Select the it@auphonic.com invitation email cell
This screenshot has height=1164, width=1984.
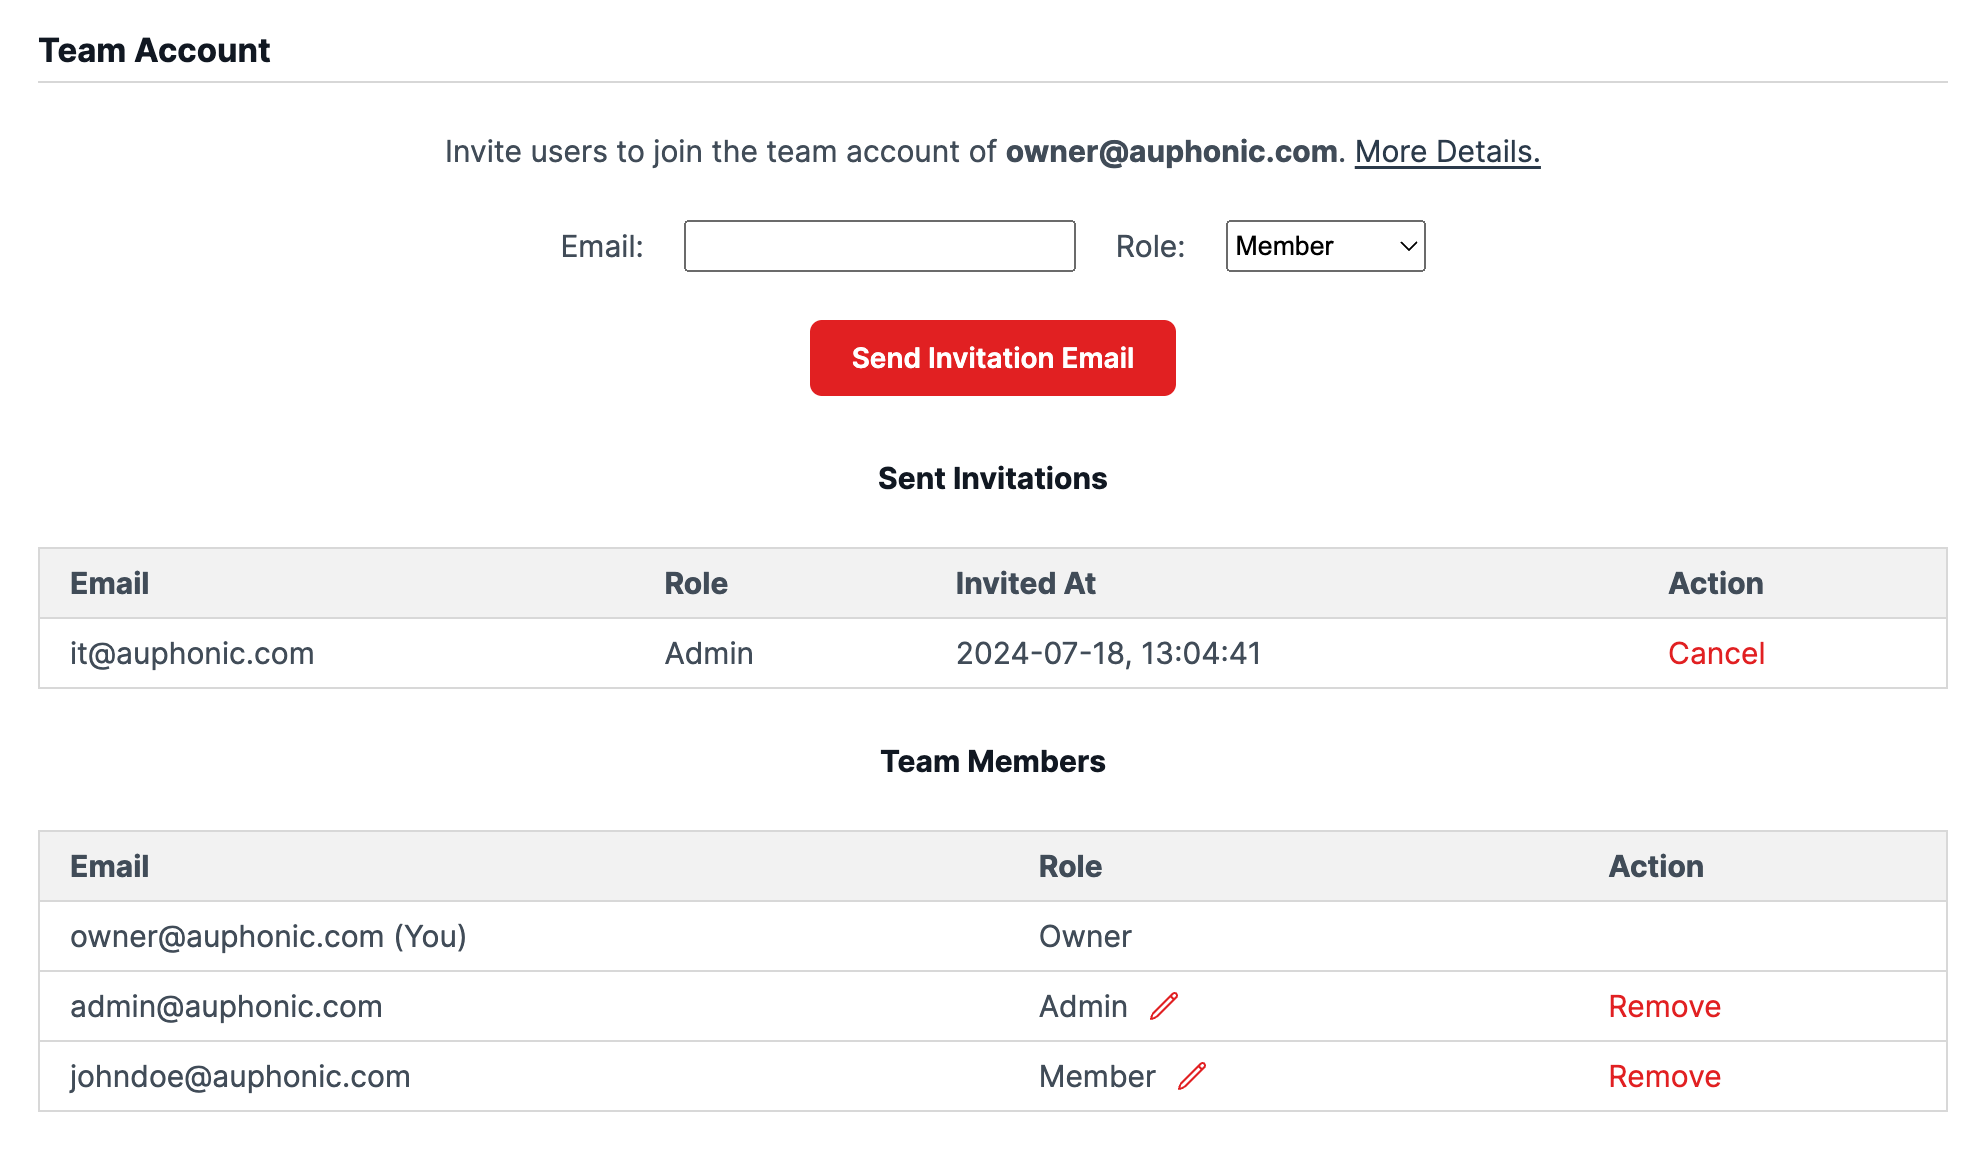click(192, 653)
